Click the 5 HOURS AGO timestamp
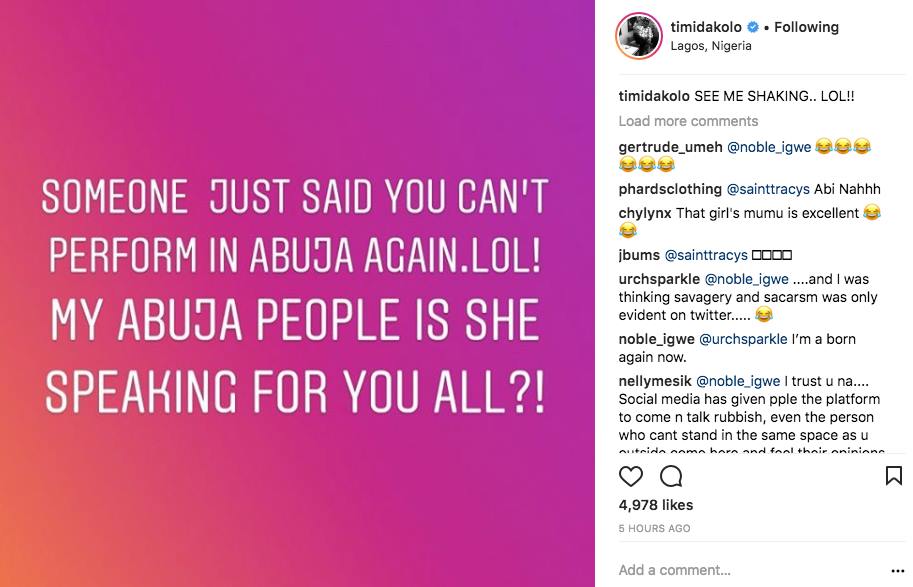Image resolution: width=913 pixels, height=587 pixels. 654,528
